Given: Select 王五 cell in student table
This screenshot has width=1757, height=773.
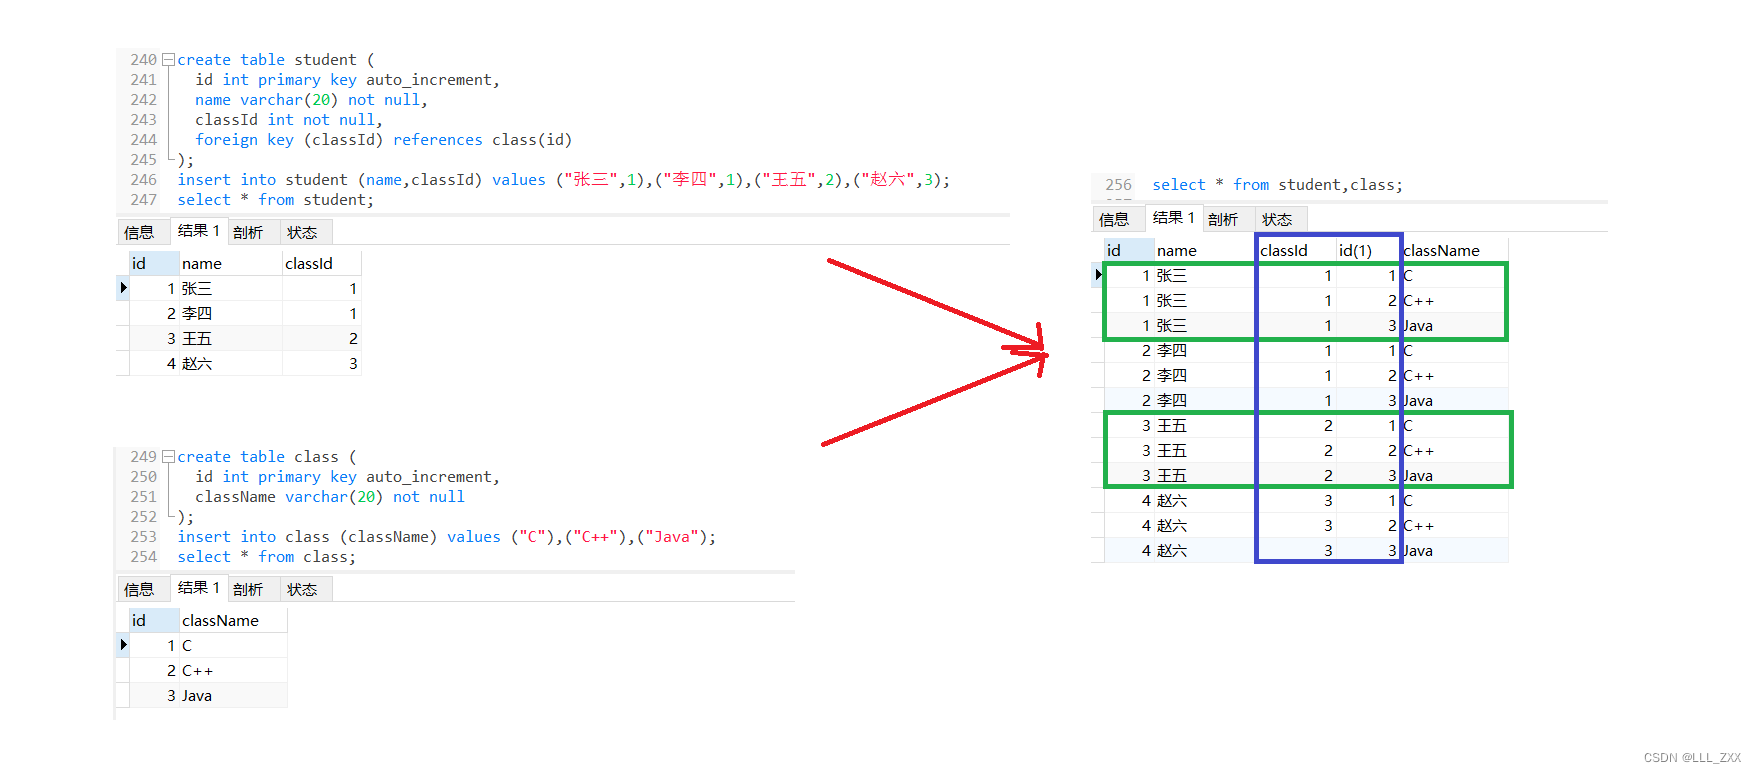Looking at the screenshot, I should point(231,338).
